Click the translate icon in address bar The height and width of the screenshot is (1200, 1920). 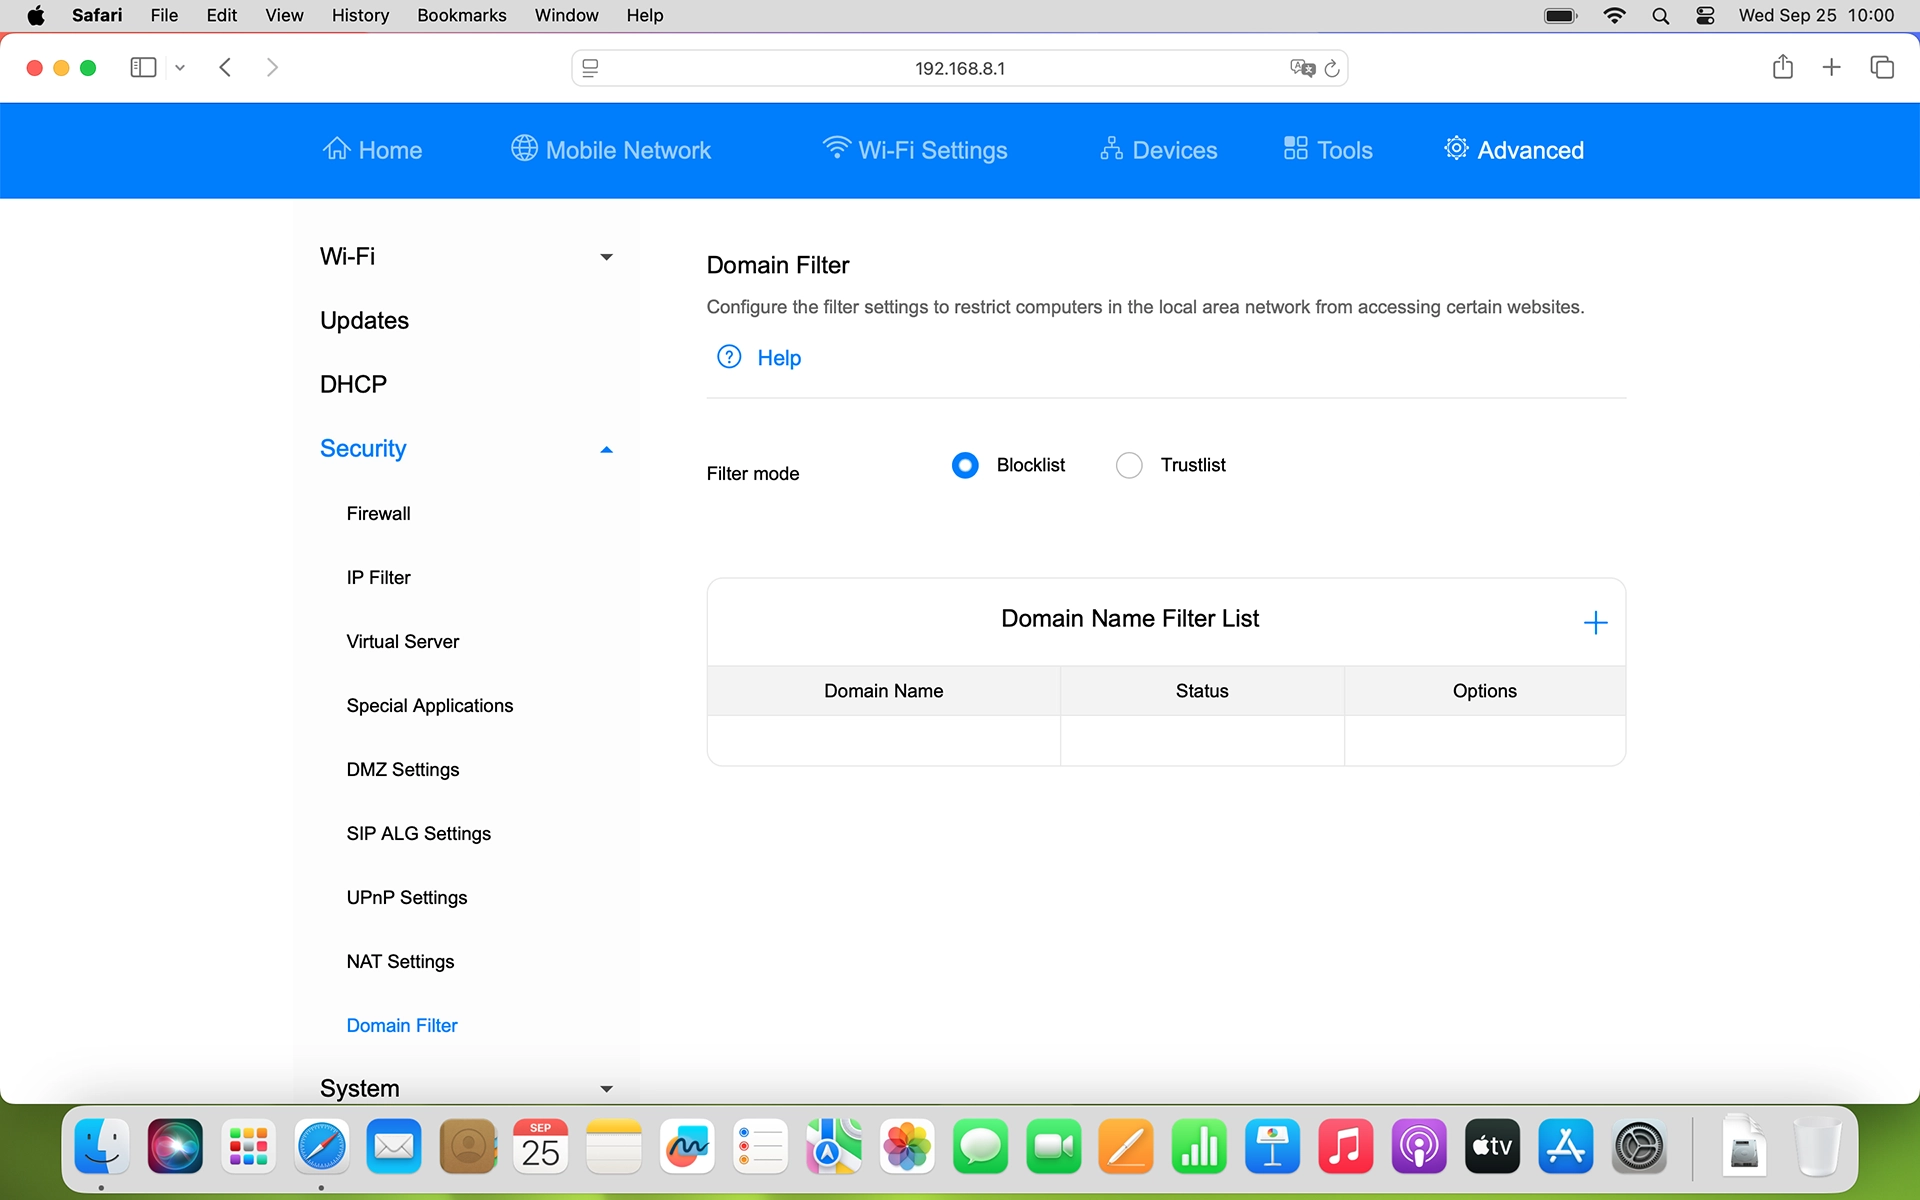[x=1301, y=68]
